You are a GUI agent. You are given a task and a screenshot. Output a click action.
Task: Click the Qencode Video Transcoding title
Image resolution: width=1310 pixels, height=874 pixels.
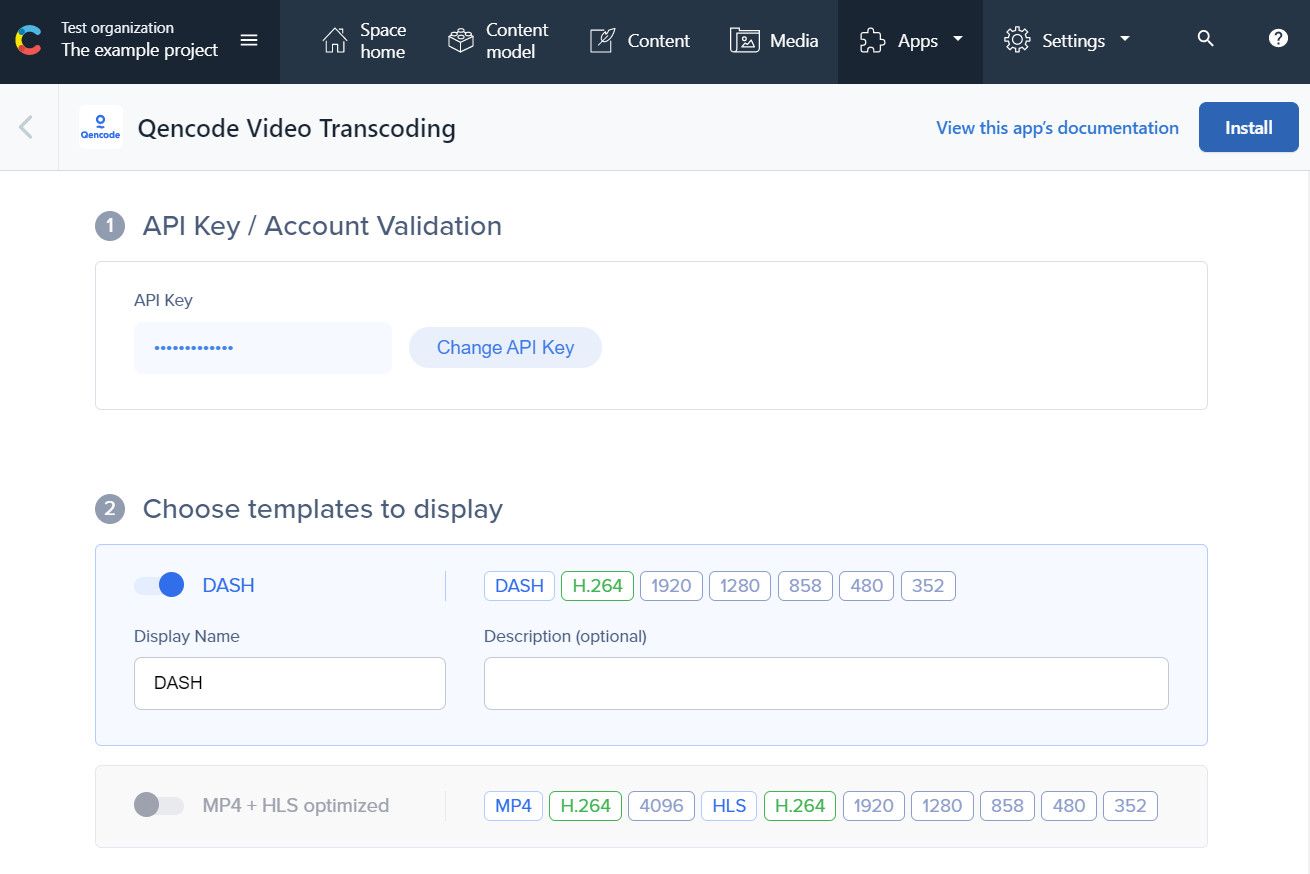point(296,128)
